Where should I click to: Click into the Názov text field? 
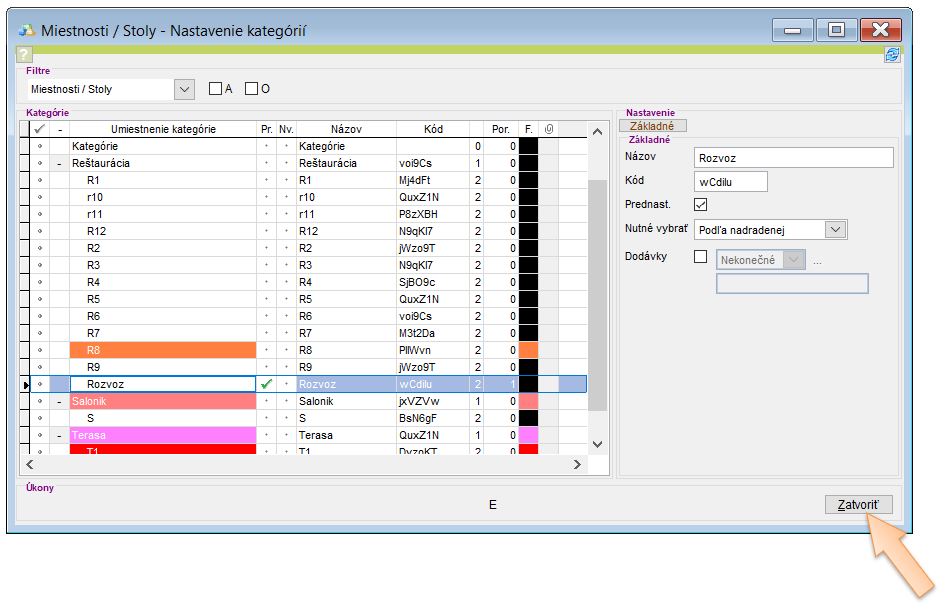(x=792, y=158)
